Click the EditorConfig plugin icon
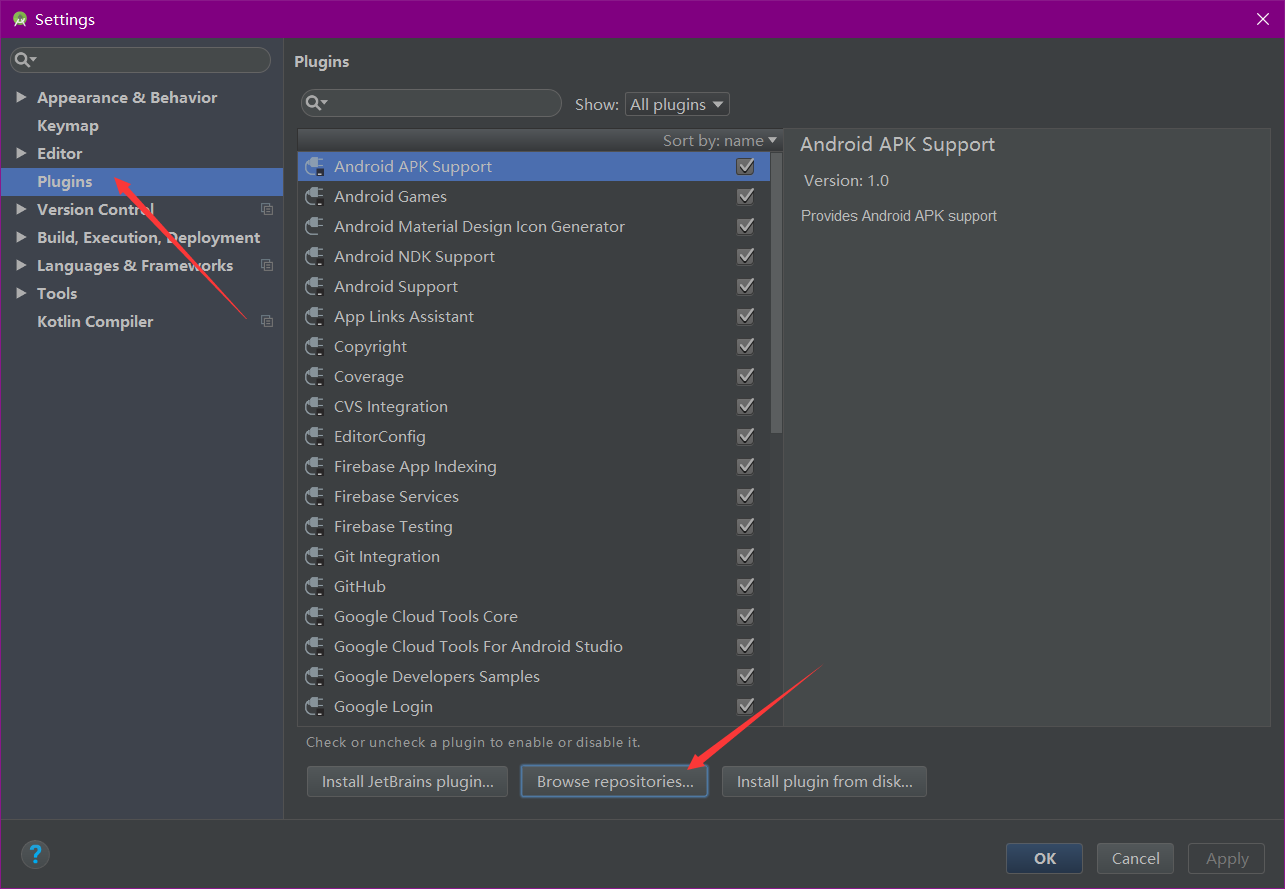The width and height of the screenshot is (1285, 889). 315,437
